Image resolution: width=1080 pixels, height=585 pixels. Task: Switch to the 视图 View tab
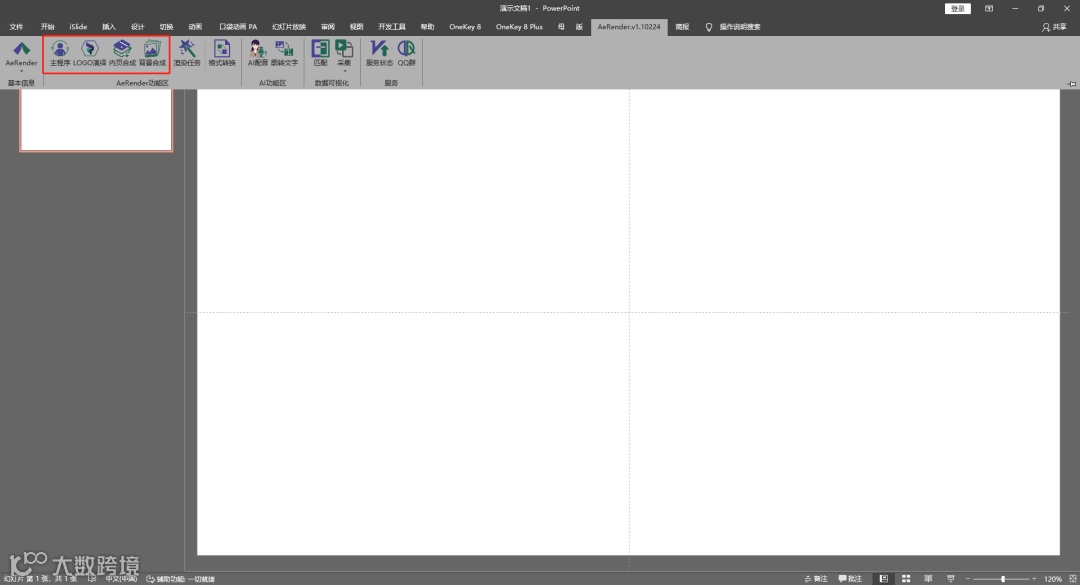[x=356, y=27]
